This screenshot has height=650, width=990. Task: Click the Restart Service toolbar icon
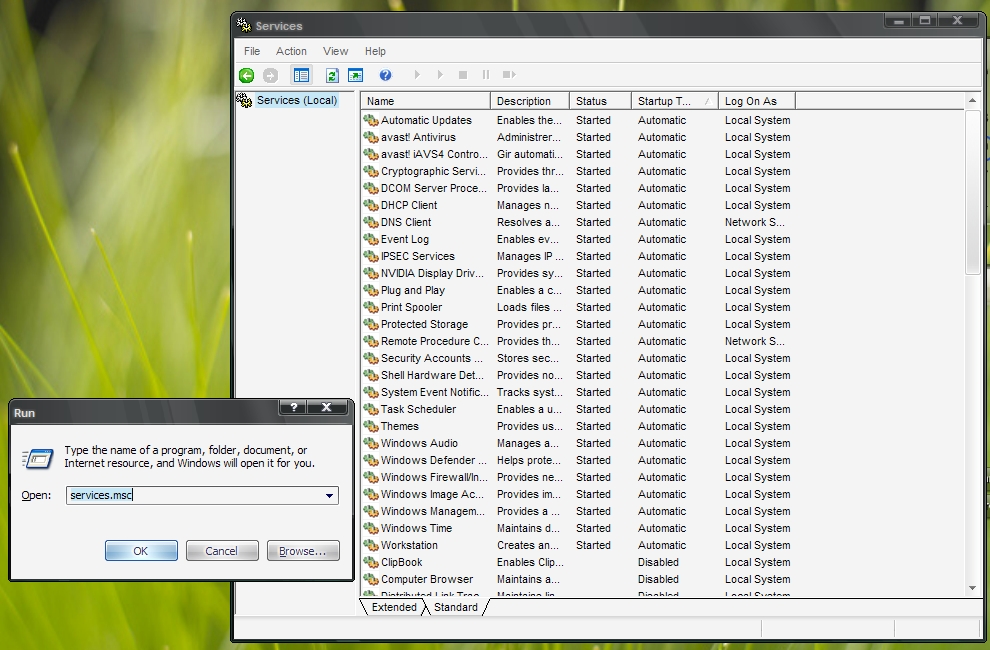[509, 75]
